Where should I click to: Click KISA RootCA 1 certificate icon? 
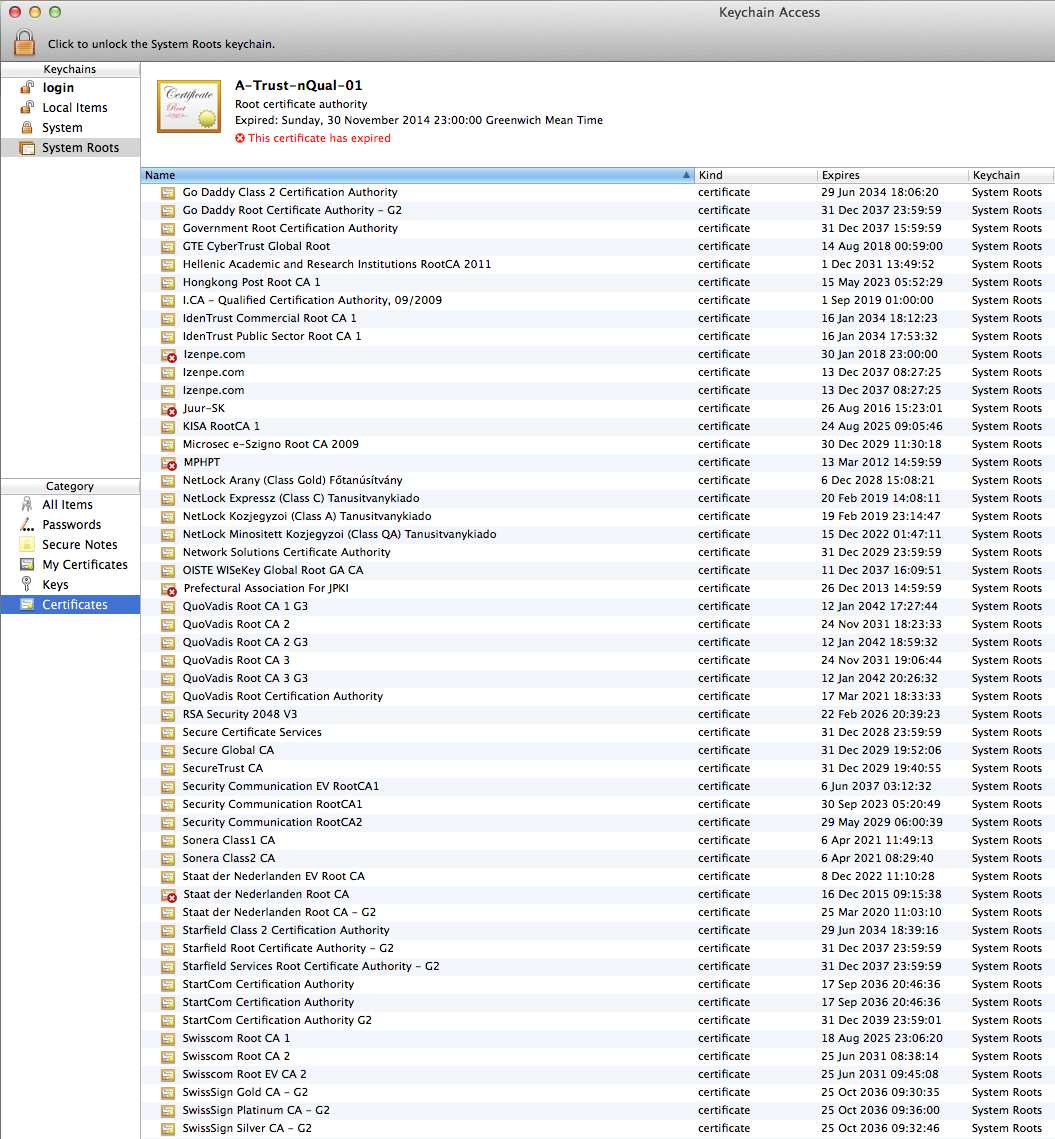[168, 426]
